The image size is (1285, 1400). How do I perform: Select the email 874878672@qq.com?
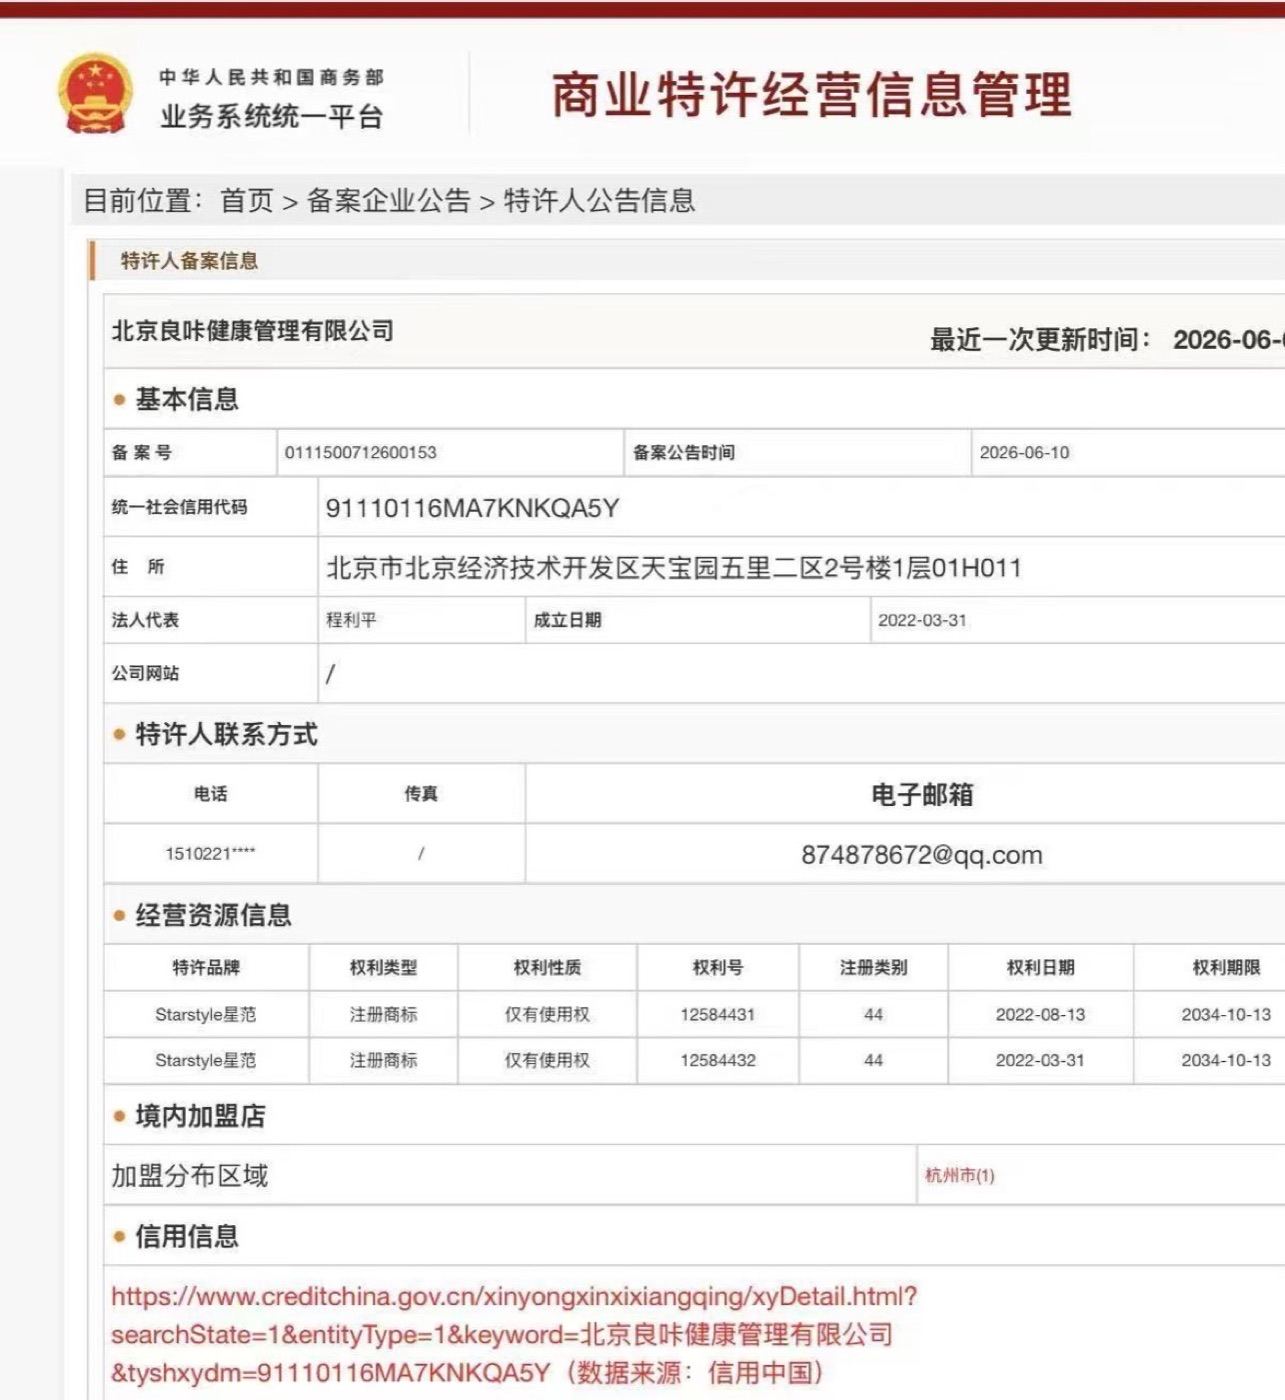(922, 855)
